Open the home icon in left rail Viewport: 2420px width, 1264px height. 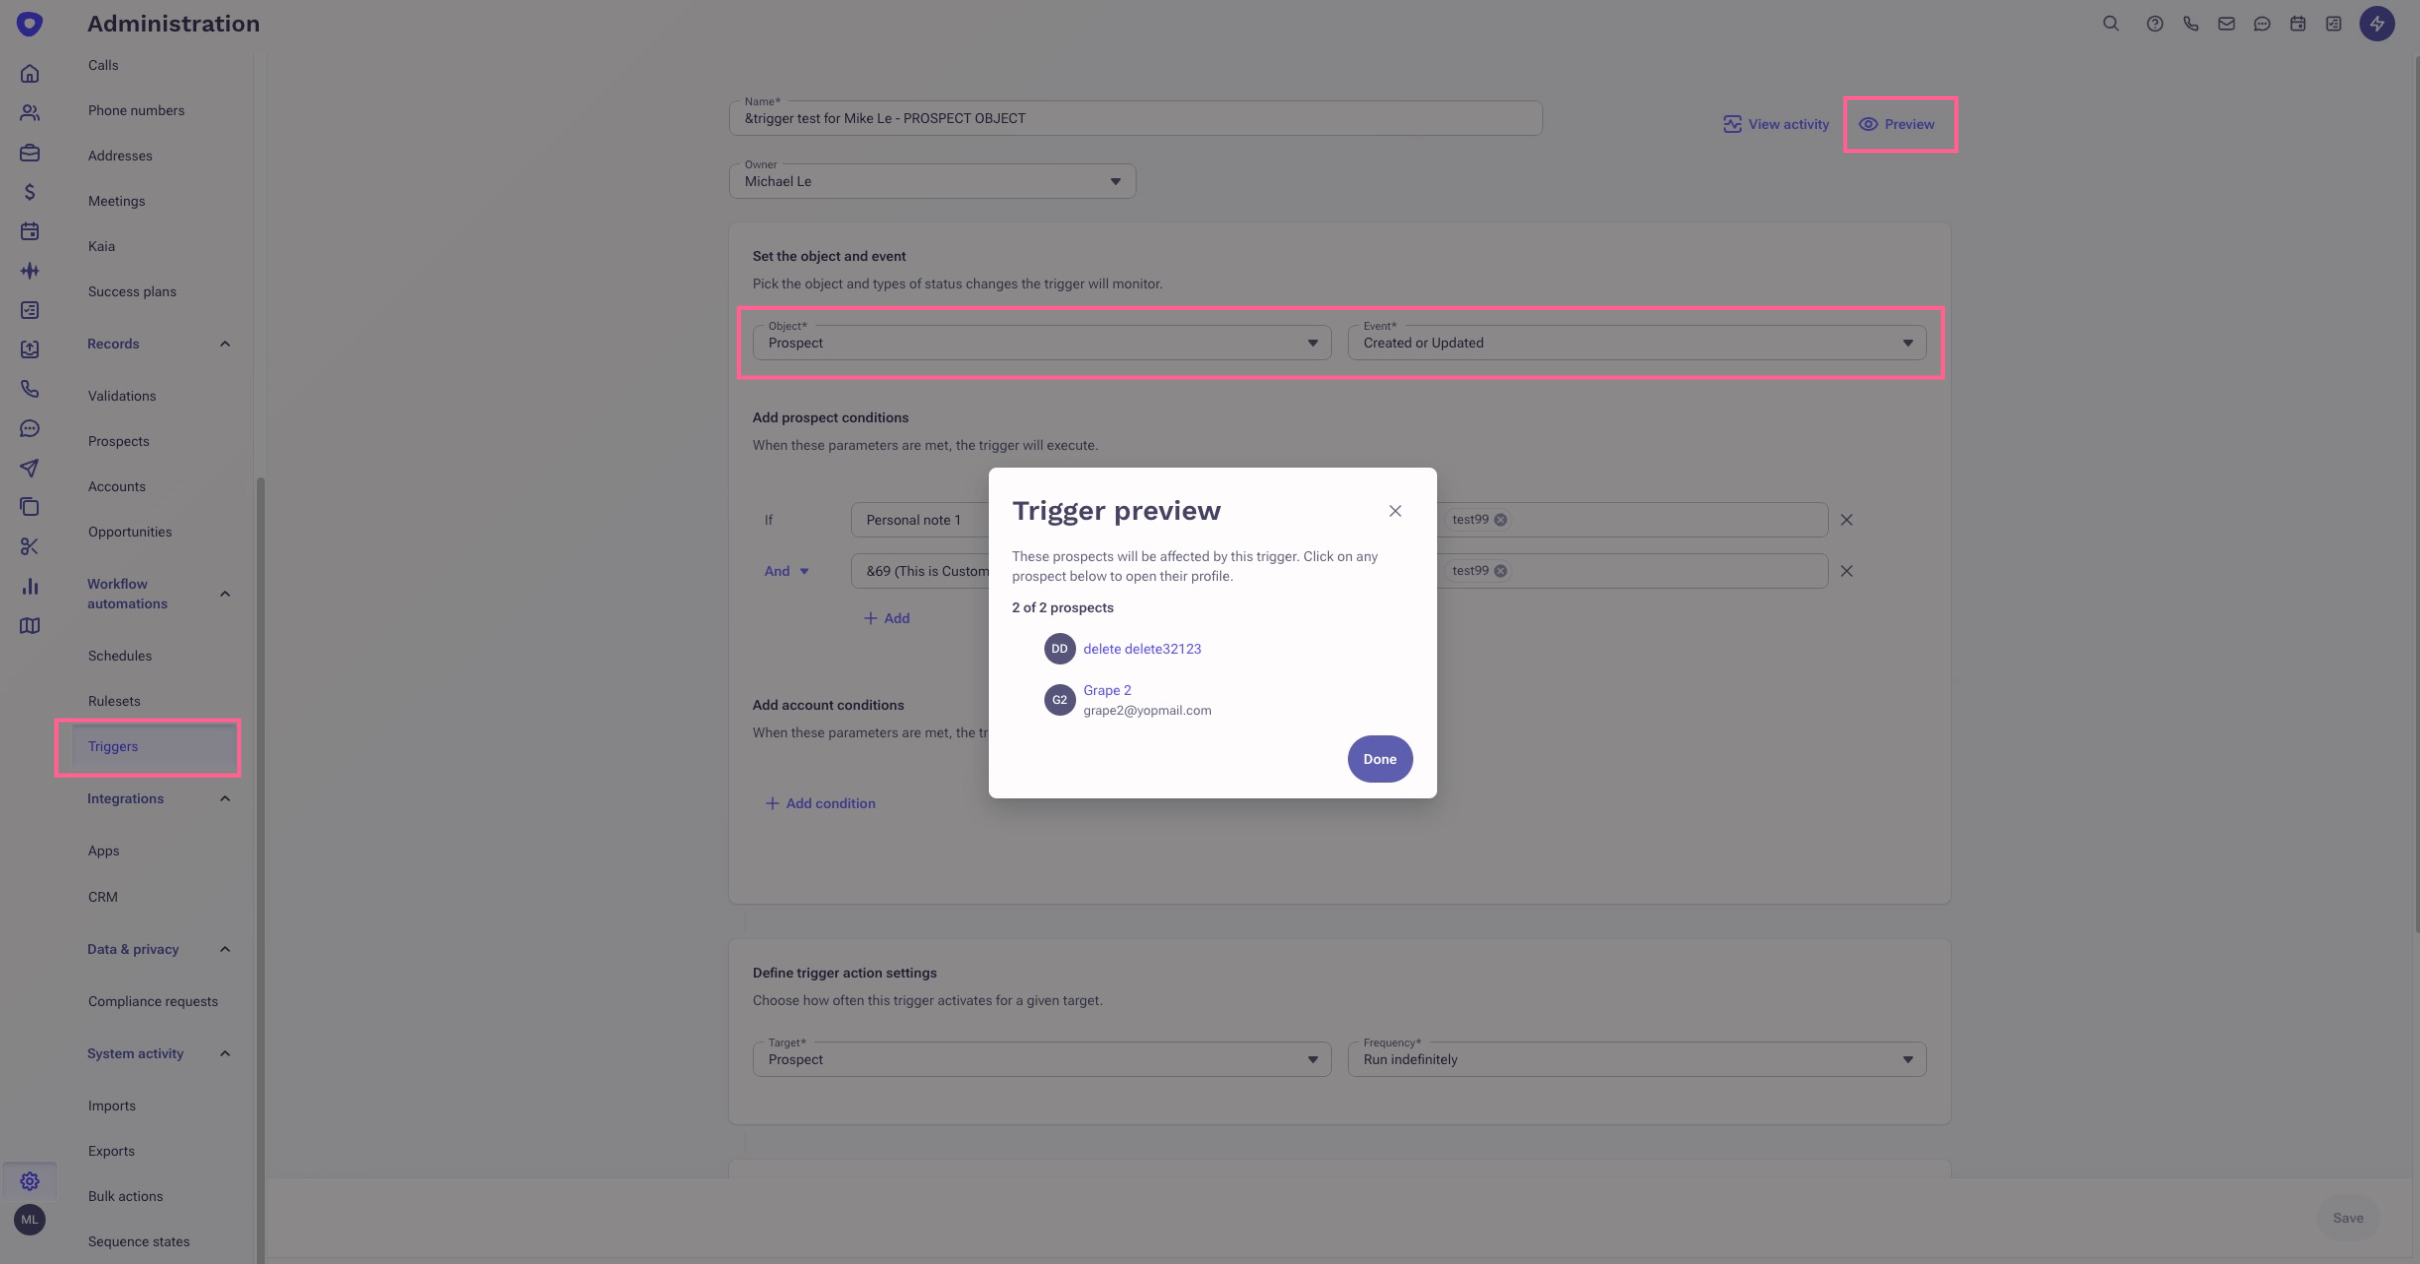[x=30, y=74]
